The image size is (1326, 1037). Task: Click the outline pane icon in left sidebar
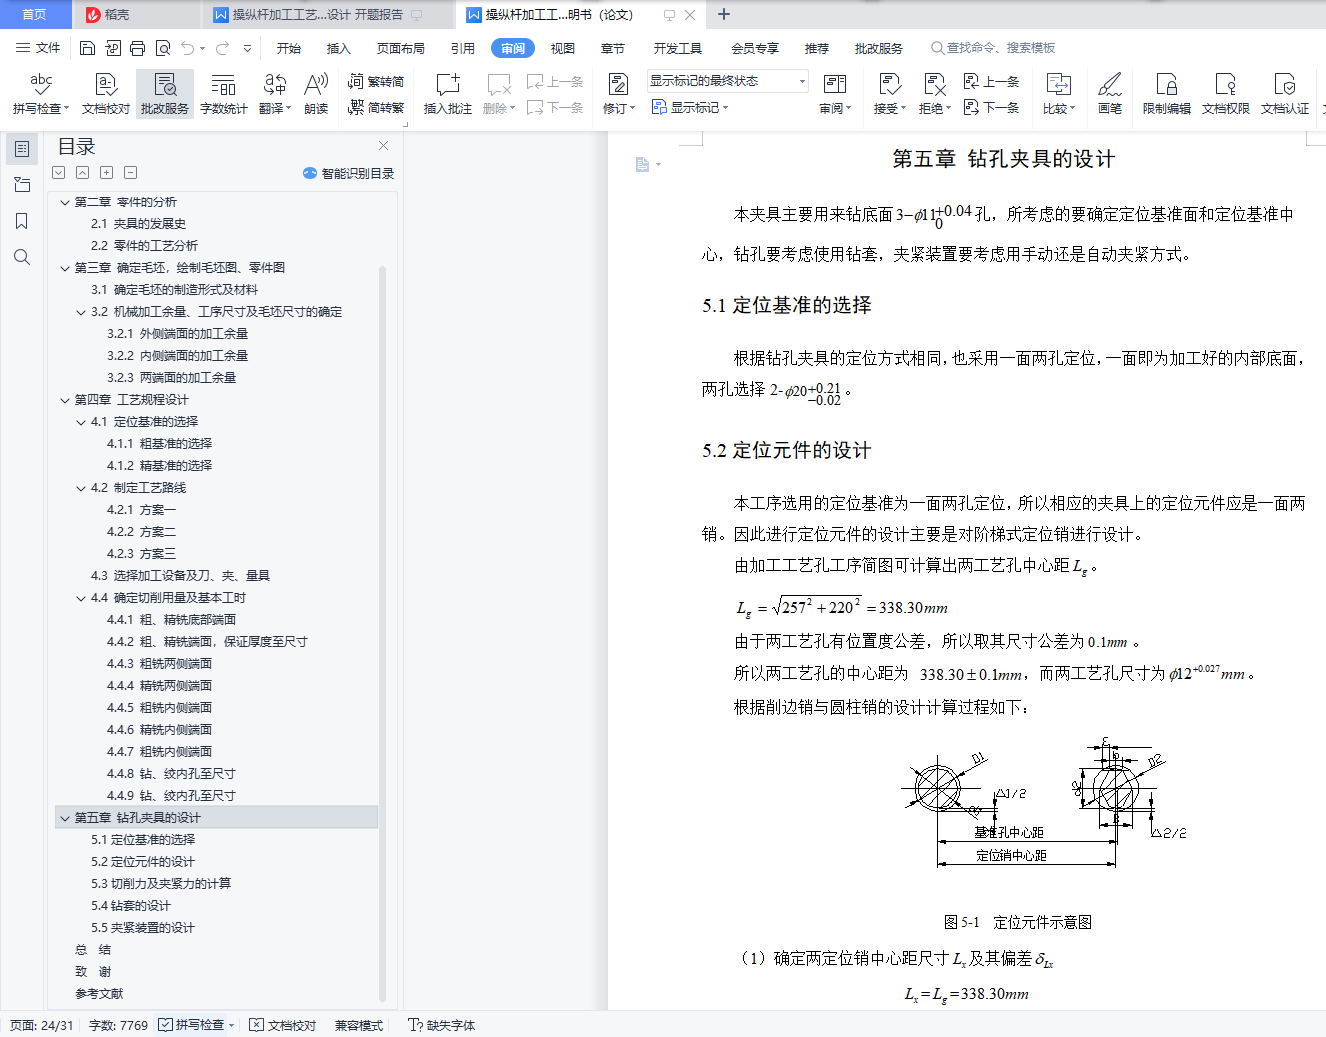click(22, 149)
